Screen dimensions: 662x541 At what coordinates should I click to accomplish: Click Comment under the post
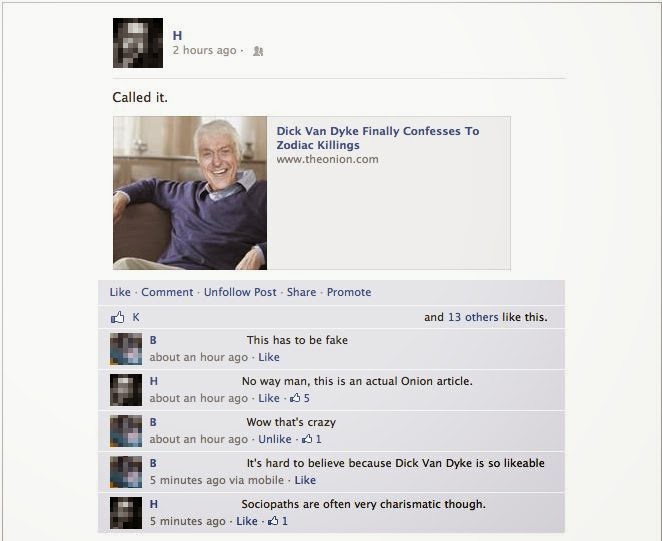[x=167, y=292]
